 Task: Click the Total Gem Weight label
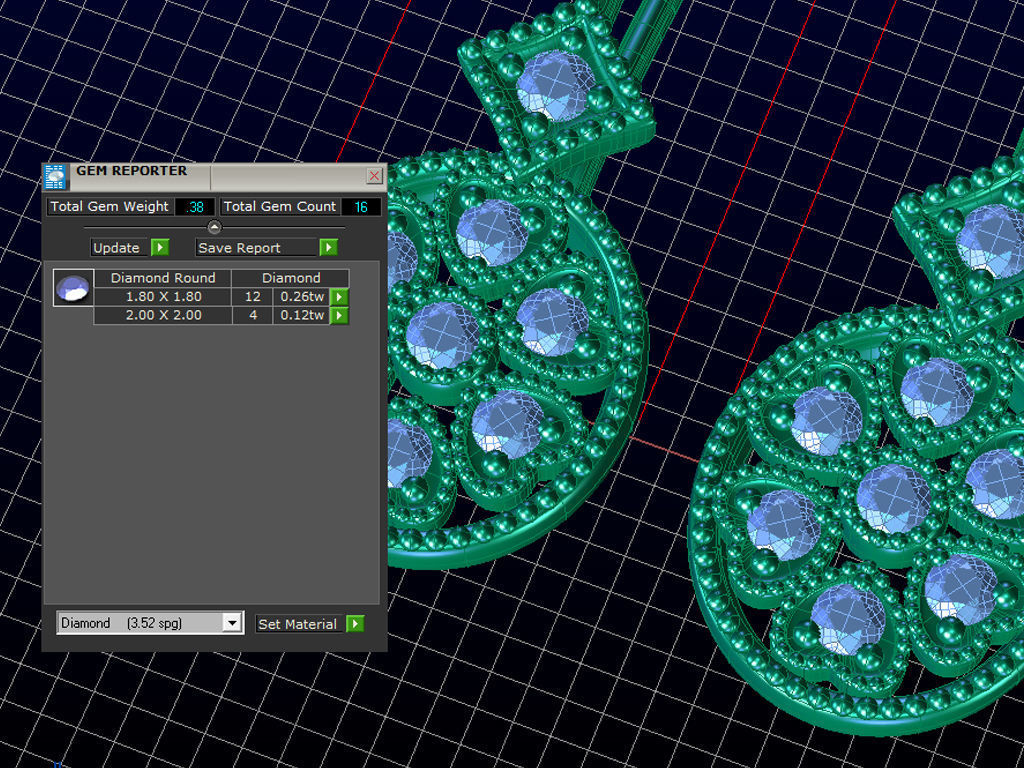tap(110, 207)
